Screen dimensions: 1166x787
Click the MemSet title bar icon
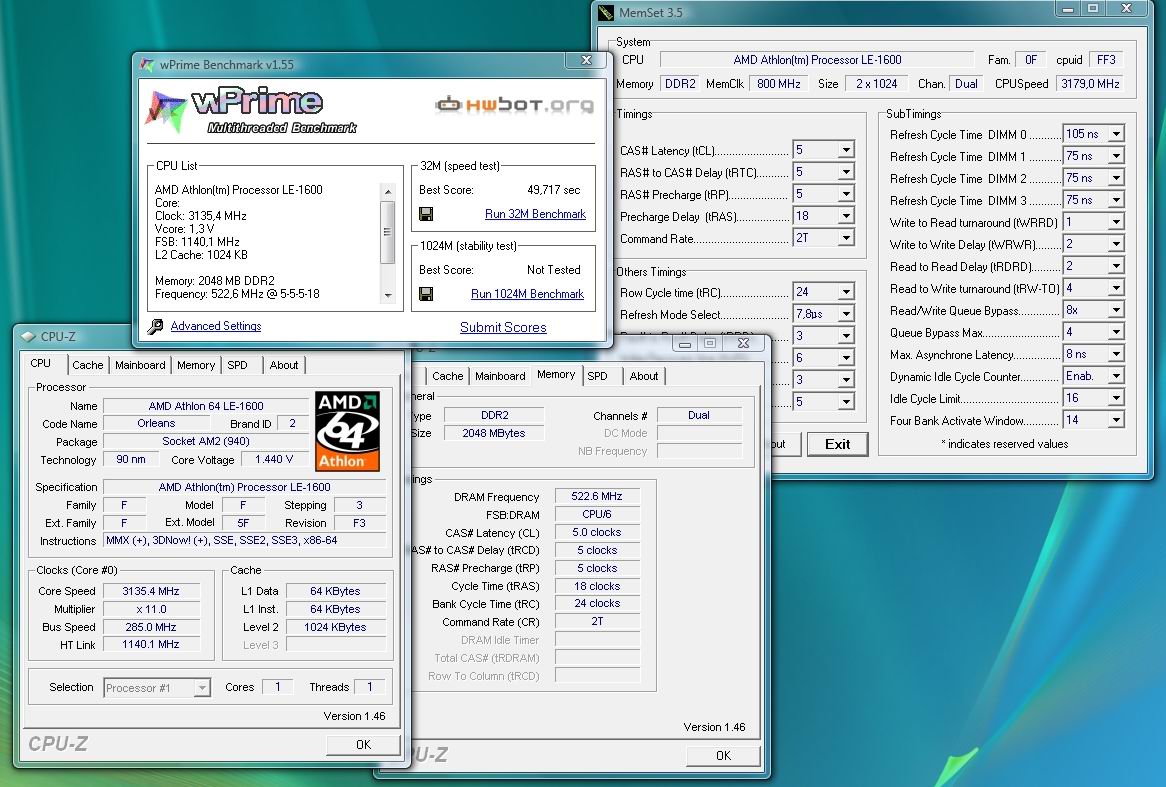606,13
